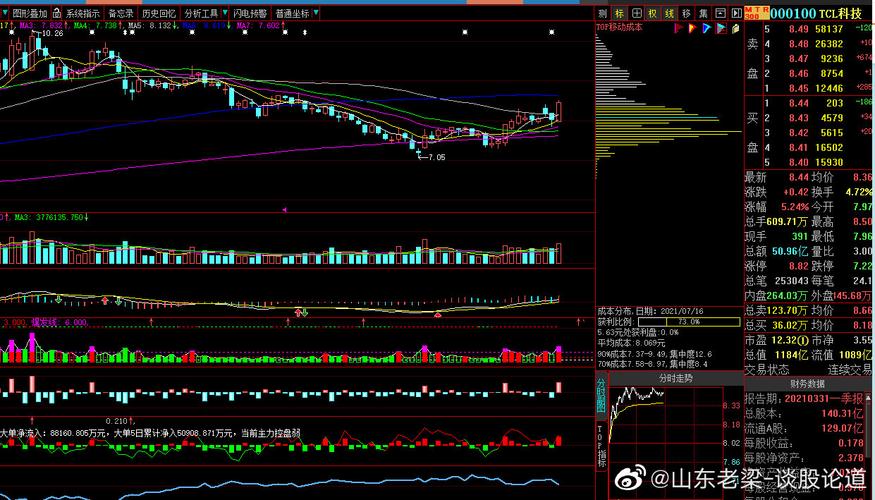Open the 历史回忆 menu

pos(159,13)
